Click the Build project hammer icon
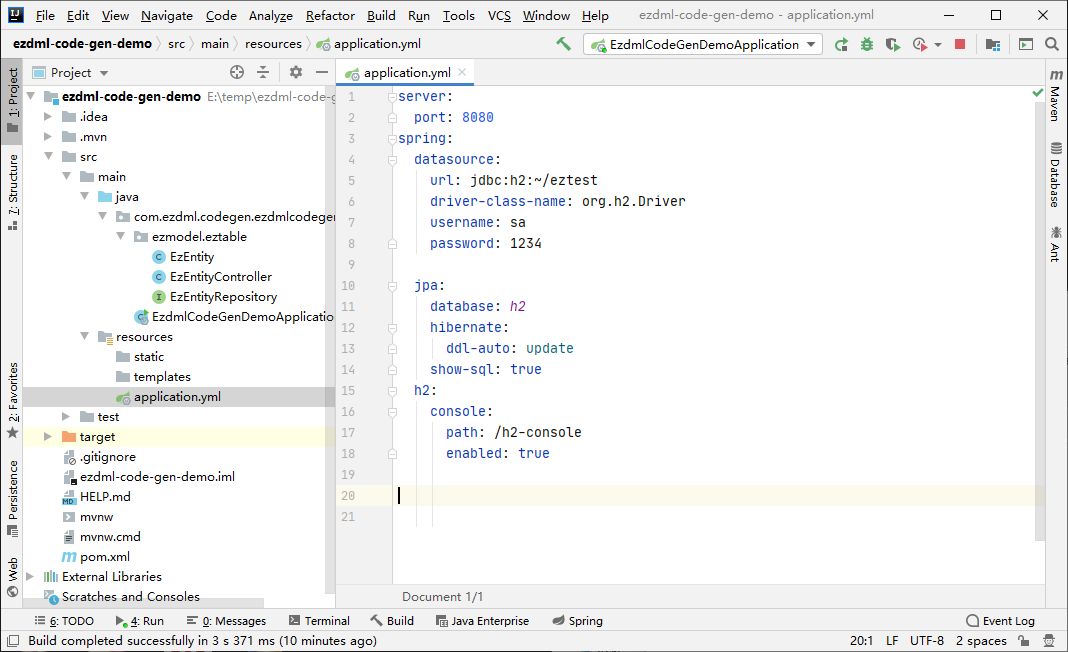The height and width of the screenshot is (652, 1068). tap(563, 44)
